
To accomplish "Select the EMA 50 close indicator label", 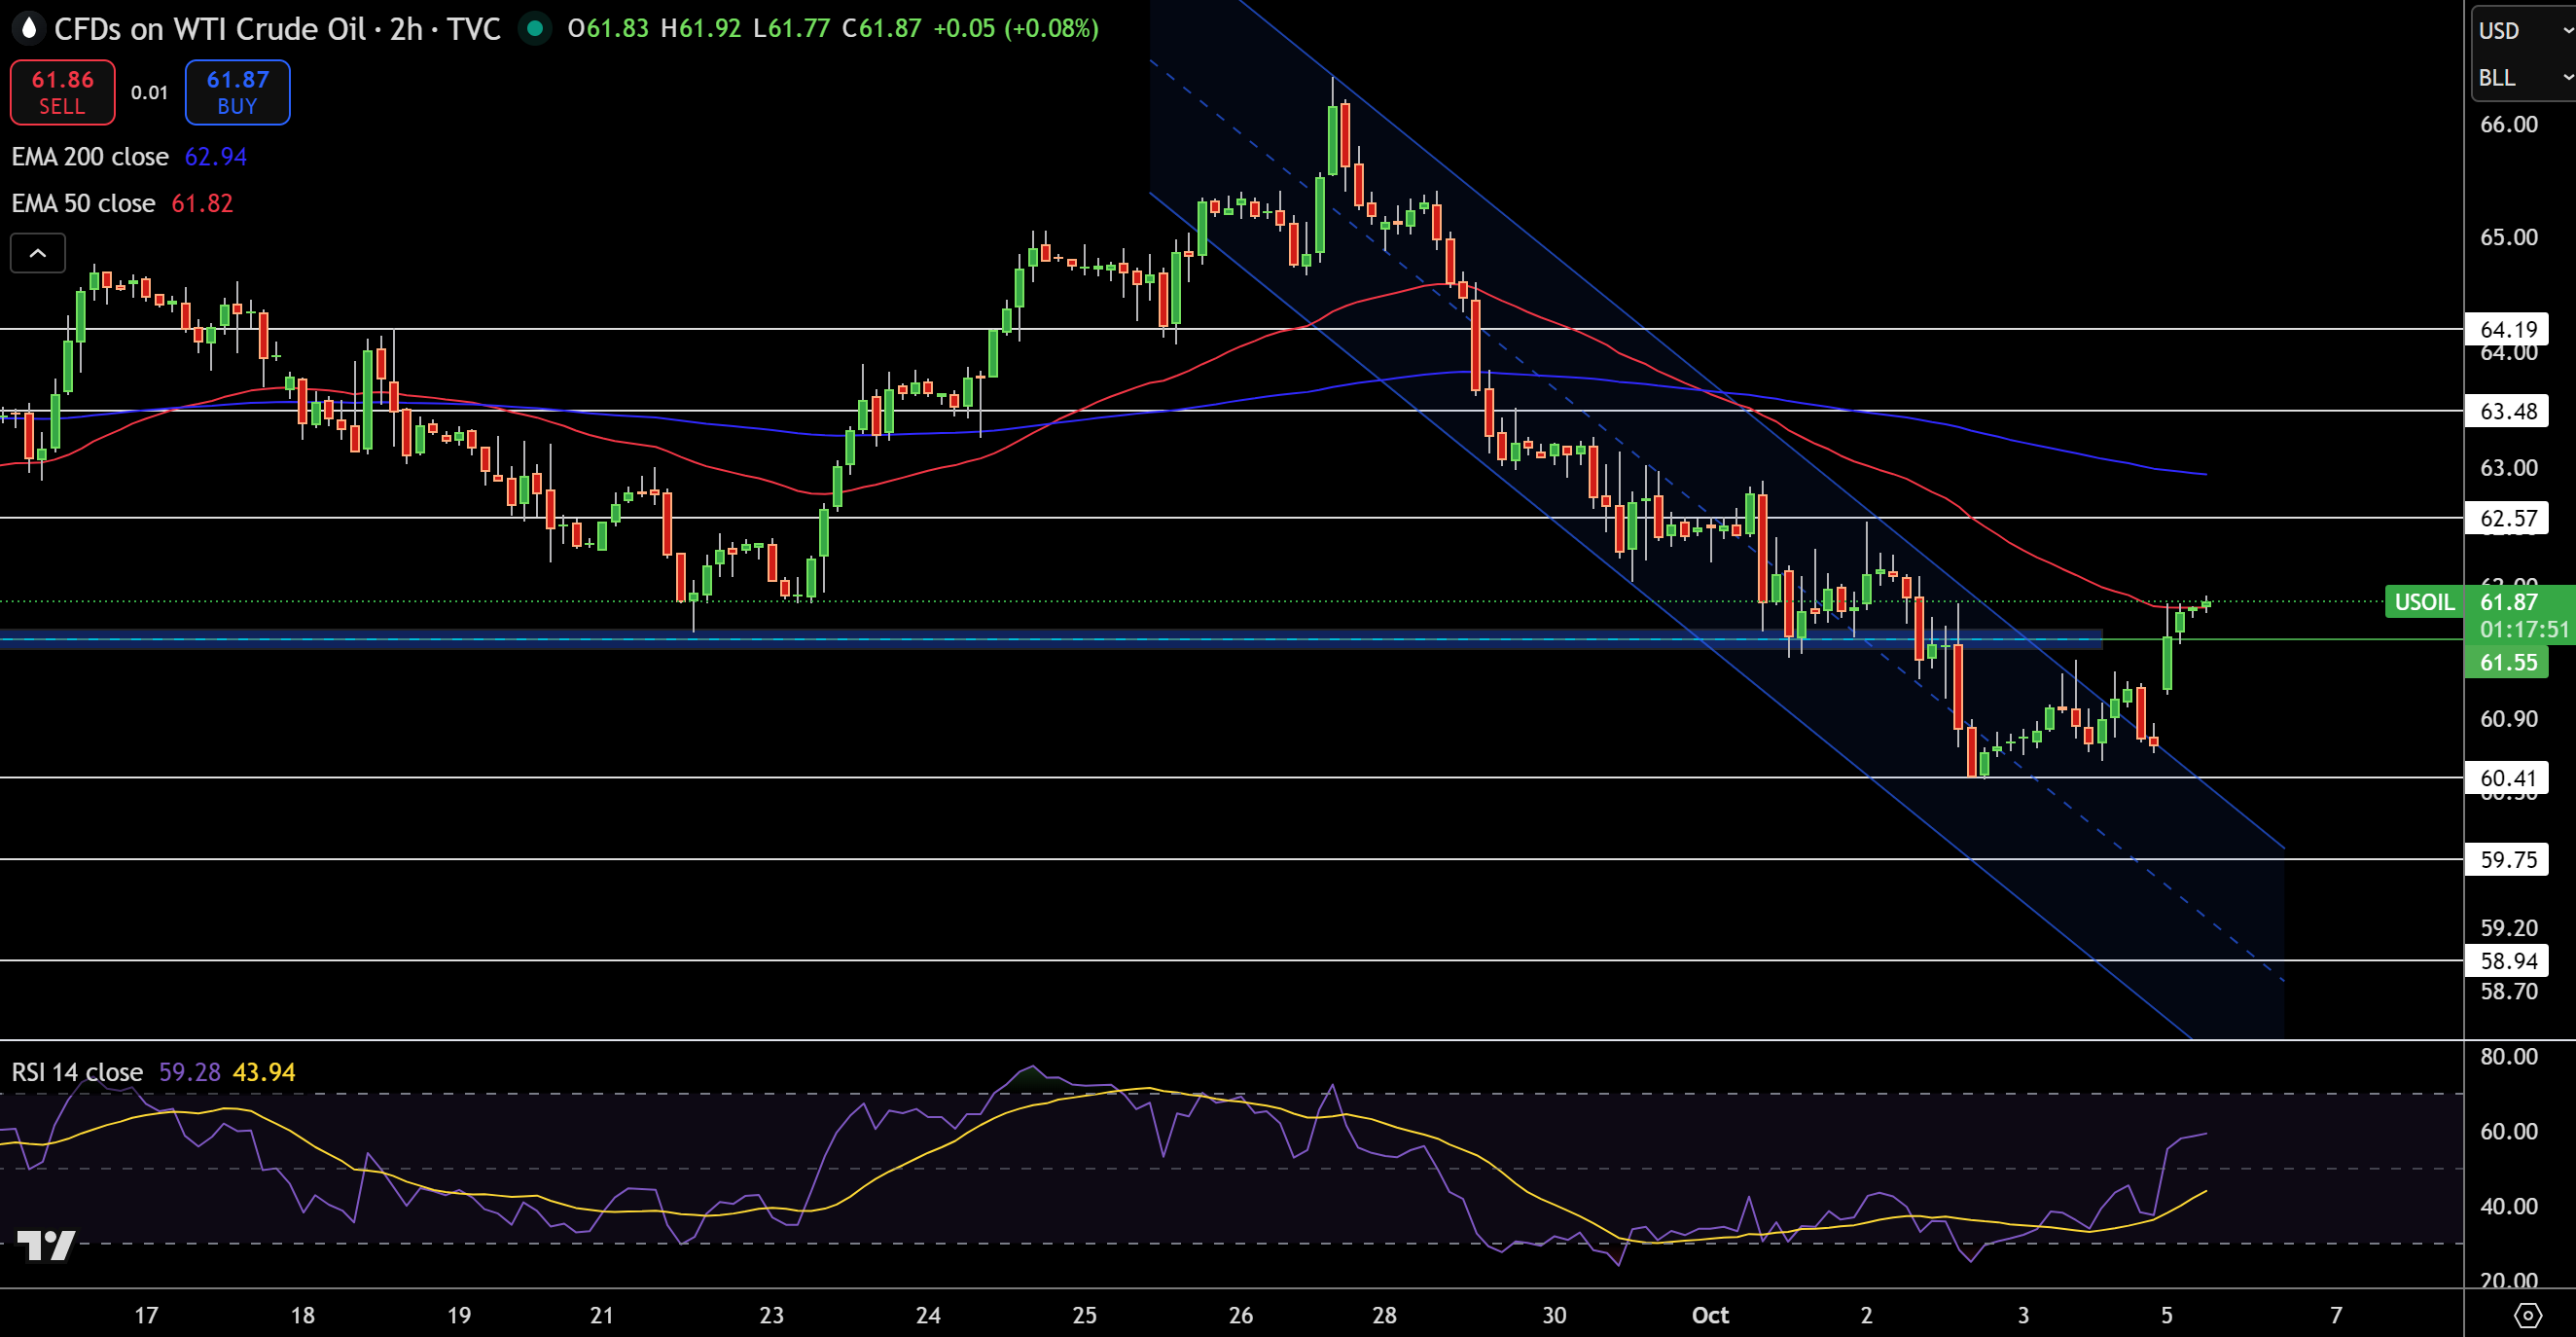I will 83,203.
